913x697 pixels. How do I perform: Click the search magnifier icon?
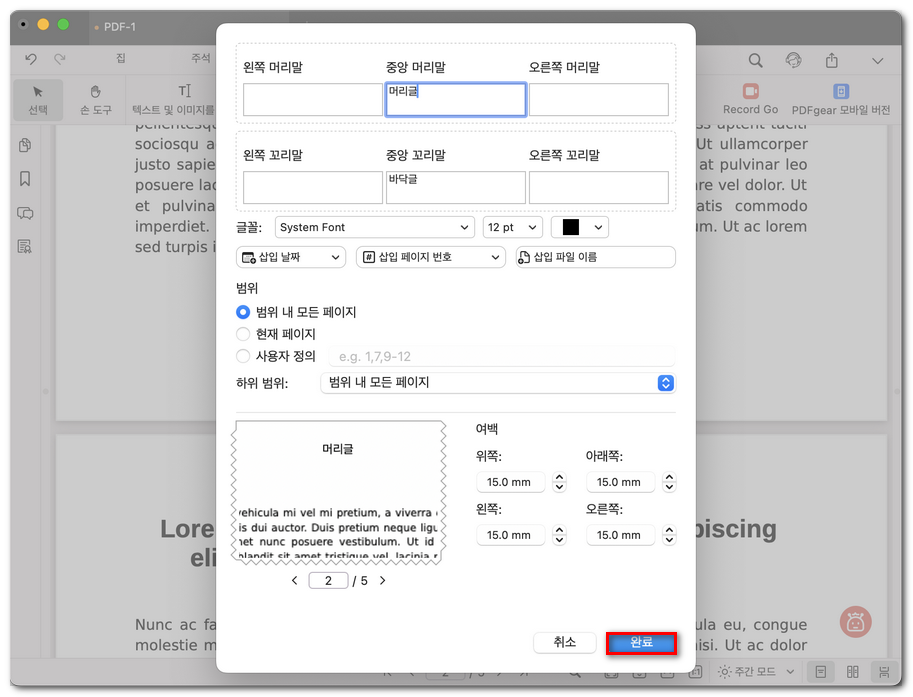click(756, 60)
